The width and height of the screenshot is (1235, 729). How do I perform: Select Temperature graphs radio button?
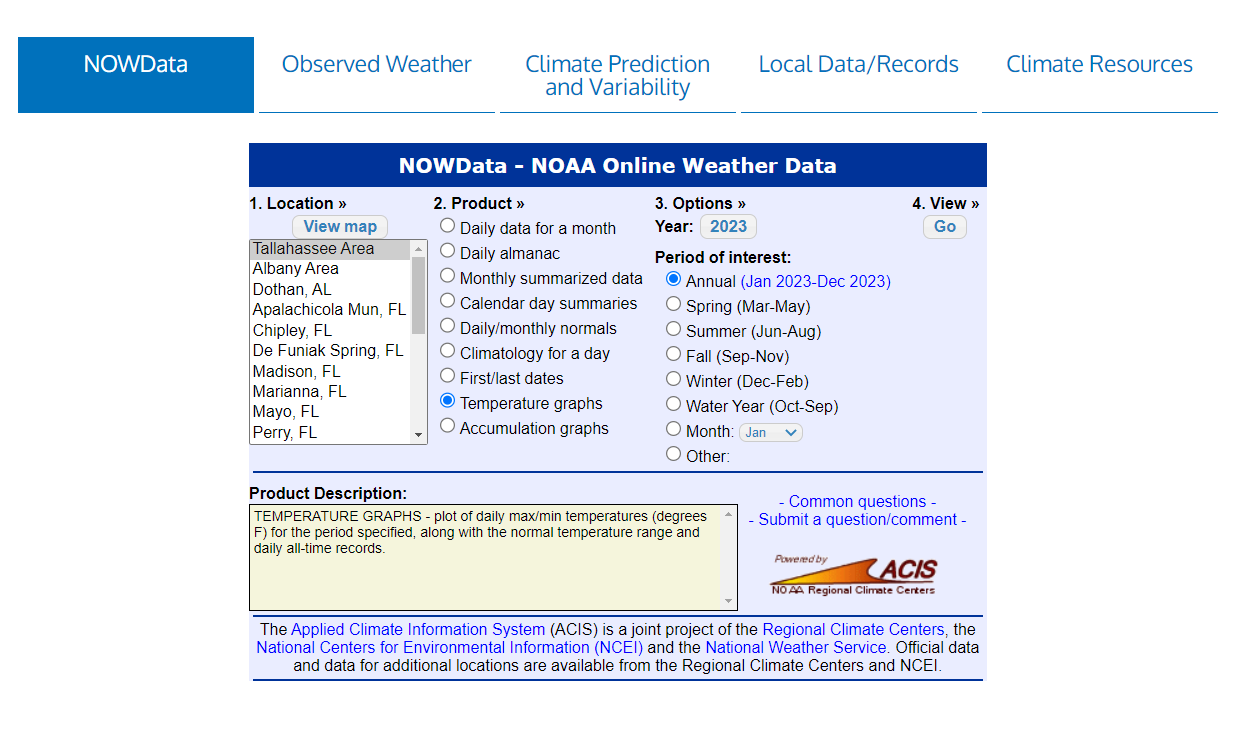(447, 402)
